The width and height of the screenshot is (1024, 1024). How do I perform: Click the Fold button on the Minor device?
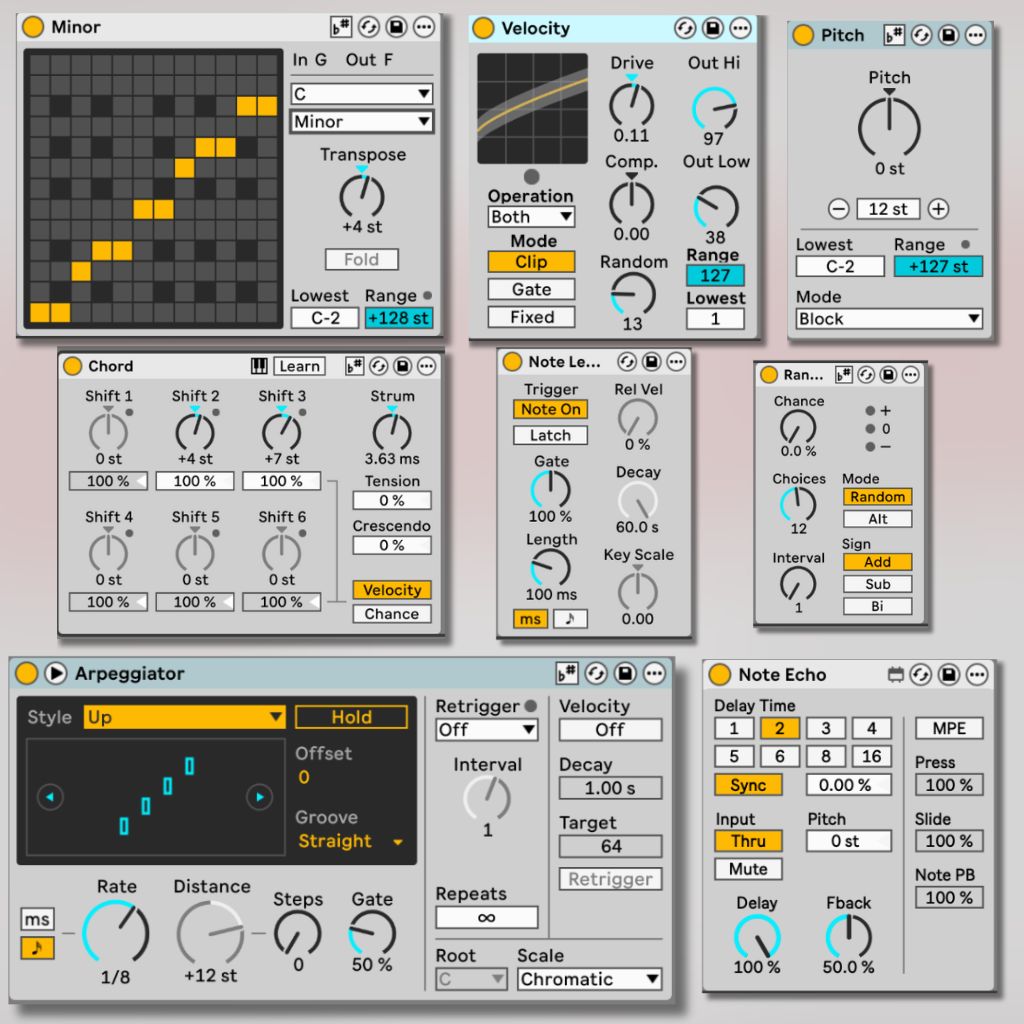tap(361, 259)
